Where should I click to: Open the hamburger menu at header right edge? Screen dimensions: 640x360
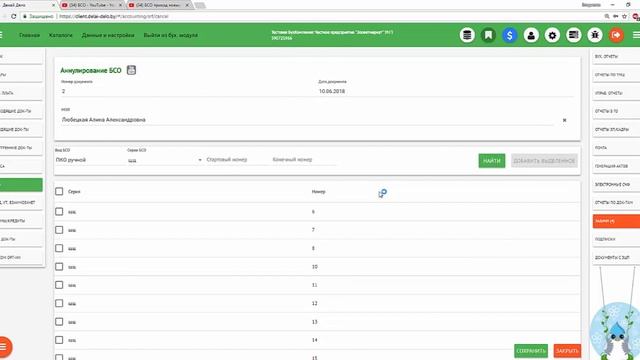tap(636, 35)
